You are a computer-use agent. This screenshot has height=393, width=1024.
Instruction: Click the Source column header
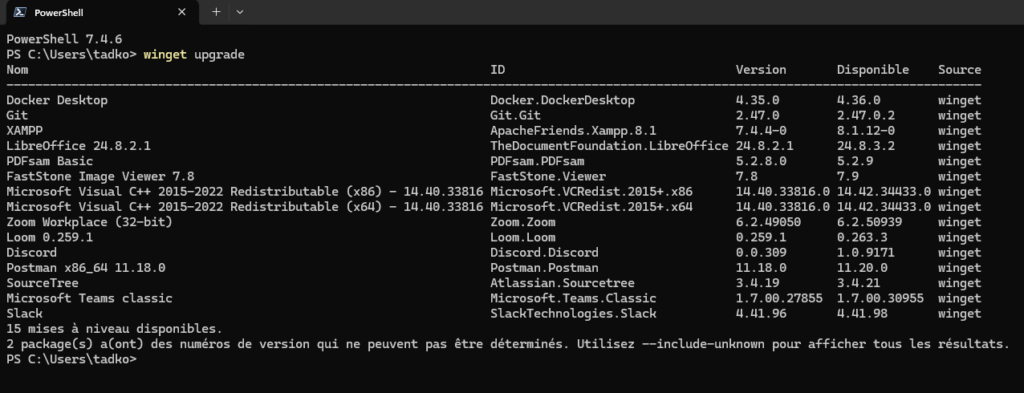pos(959,70)
